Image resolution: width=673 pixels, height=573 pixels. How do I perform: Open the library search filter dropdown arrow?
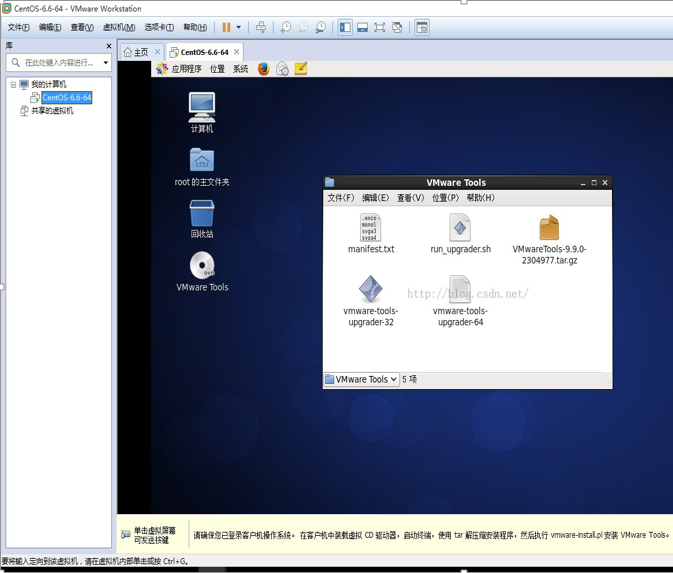pyautogui.click(x=106, y=63)
